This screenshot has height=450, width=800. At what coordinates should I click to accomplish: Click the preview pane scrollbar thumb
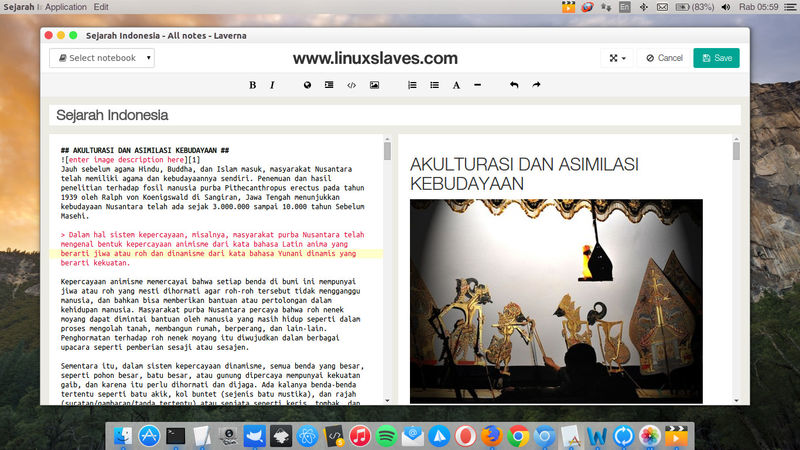click(x=736, y=152)
